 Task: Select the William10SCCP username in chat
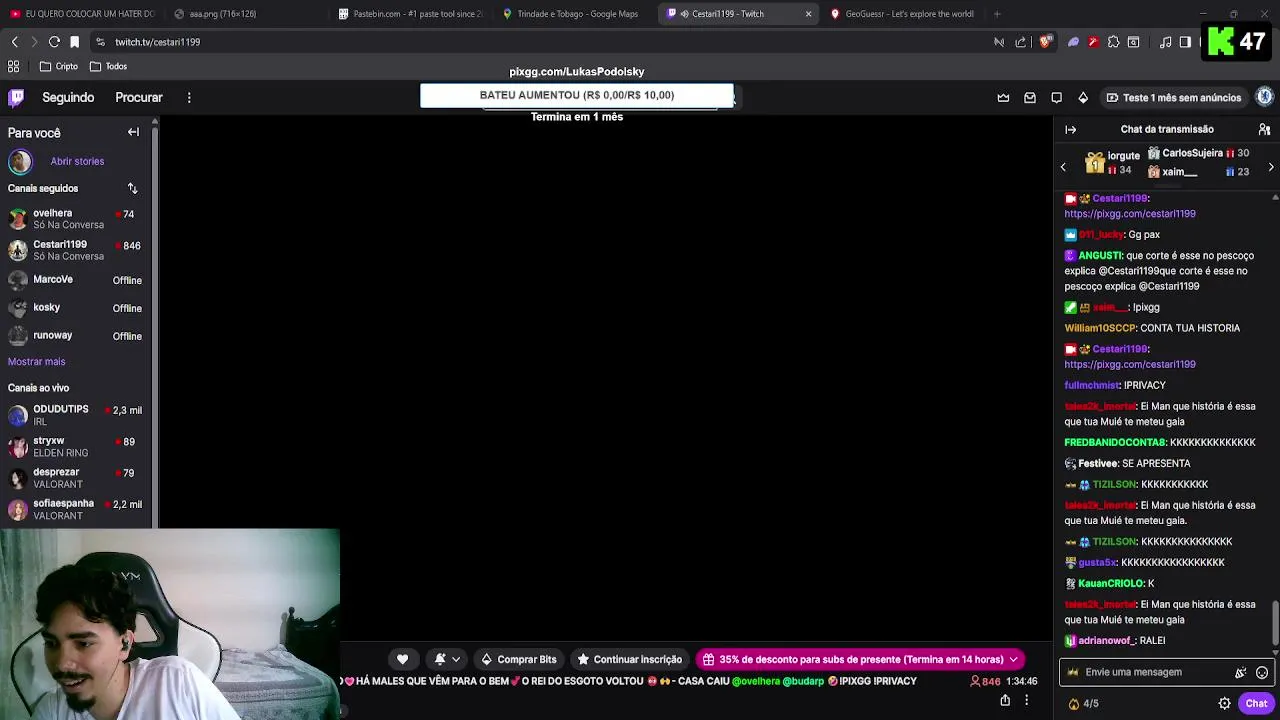(x=1100, y=328)
